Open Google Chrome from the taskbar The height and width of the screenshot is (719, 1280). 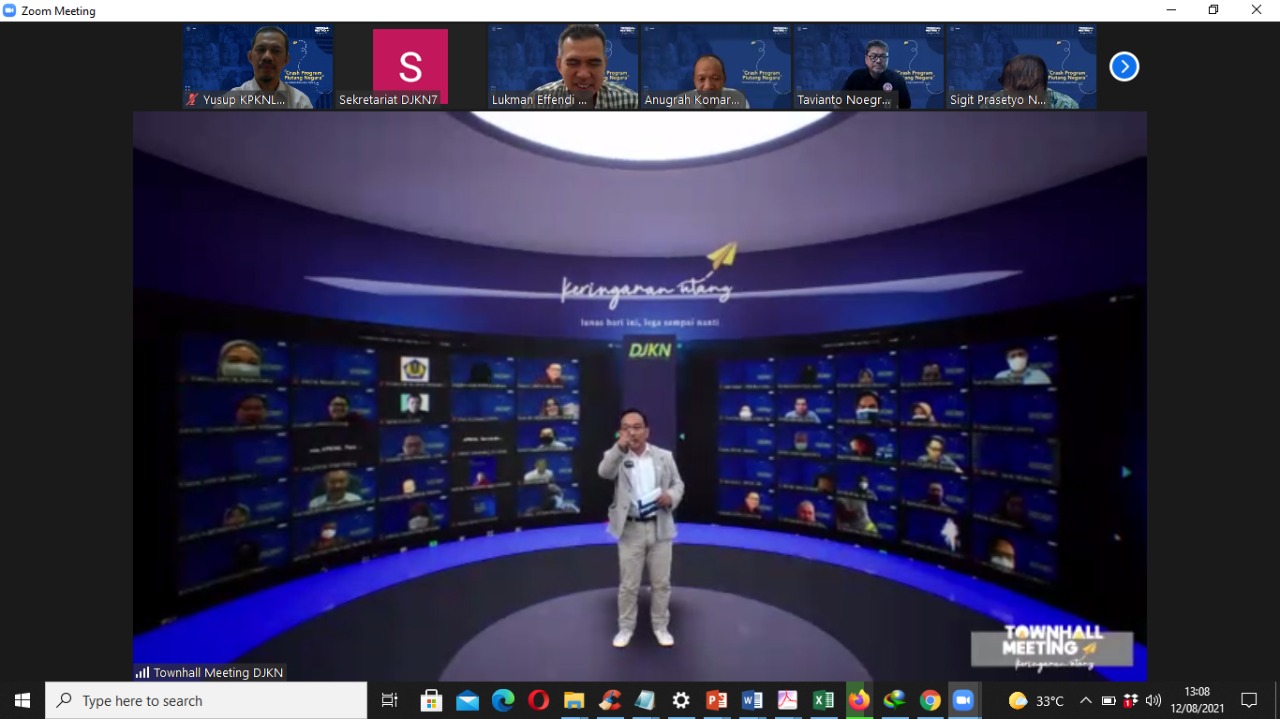coord(930,700)
